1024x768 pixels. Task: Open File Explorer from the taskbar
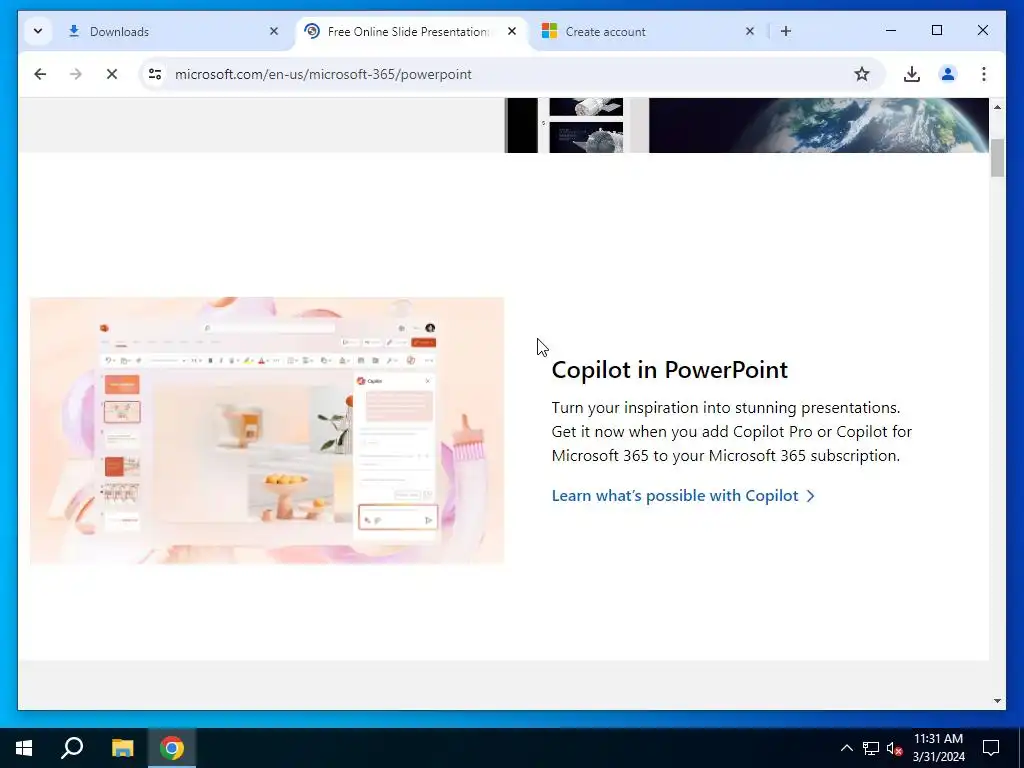point(122,748)
